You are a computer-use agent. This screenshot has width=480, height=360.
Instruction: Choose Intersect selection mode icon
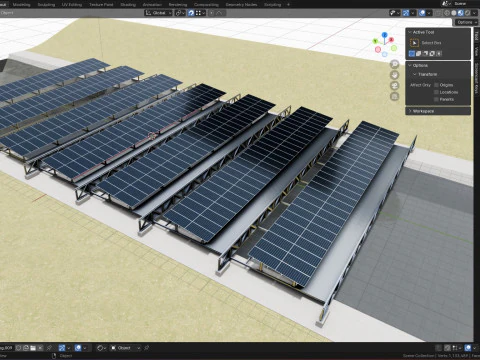(439, 53)
